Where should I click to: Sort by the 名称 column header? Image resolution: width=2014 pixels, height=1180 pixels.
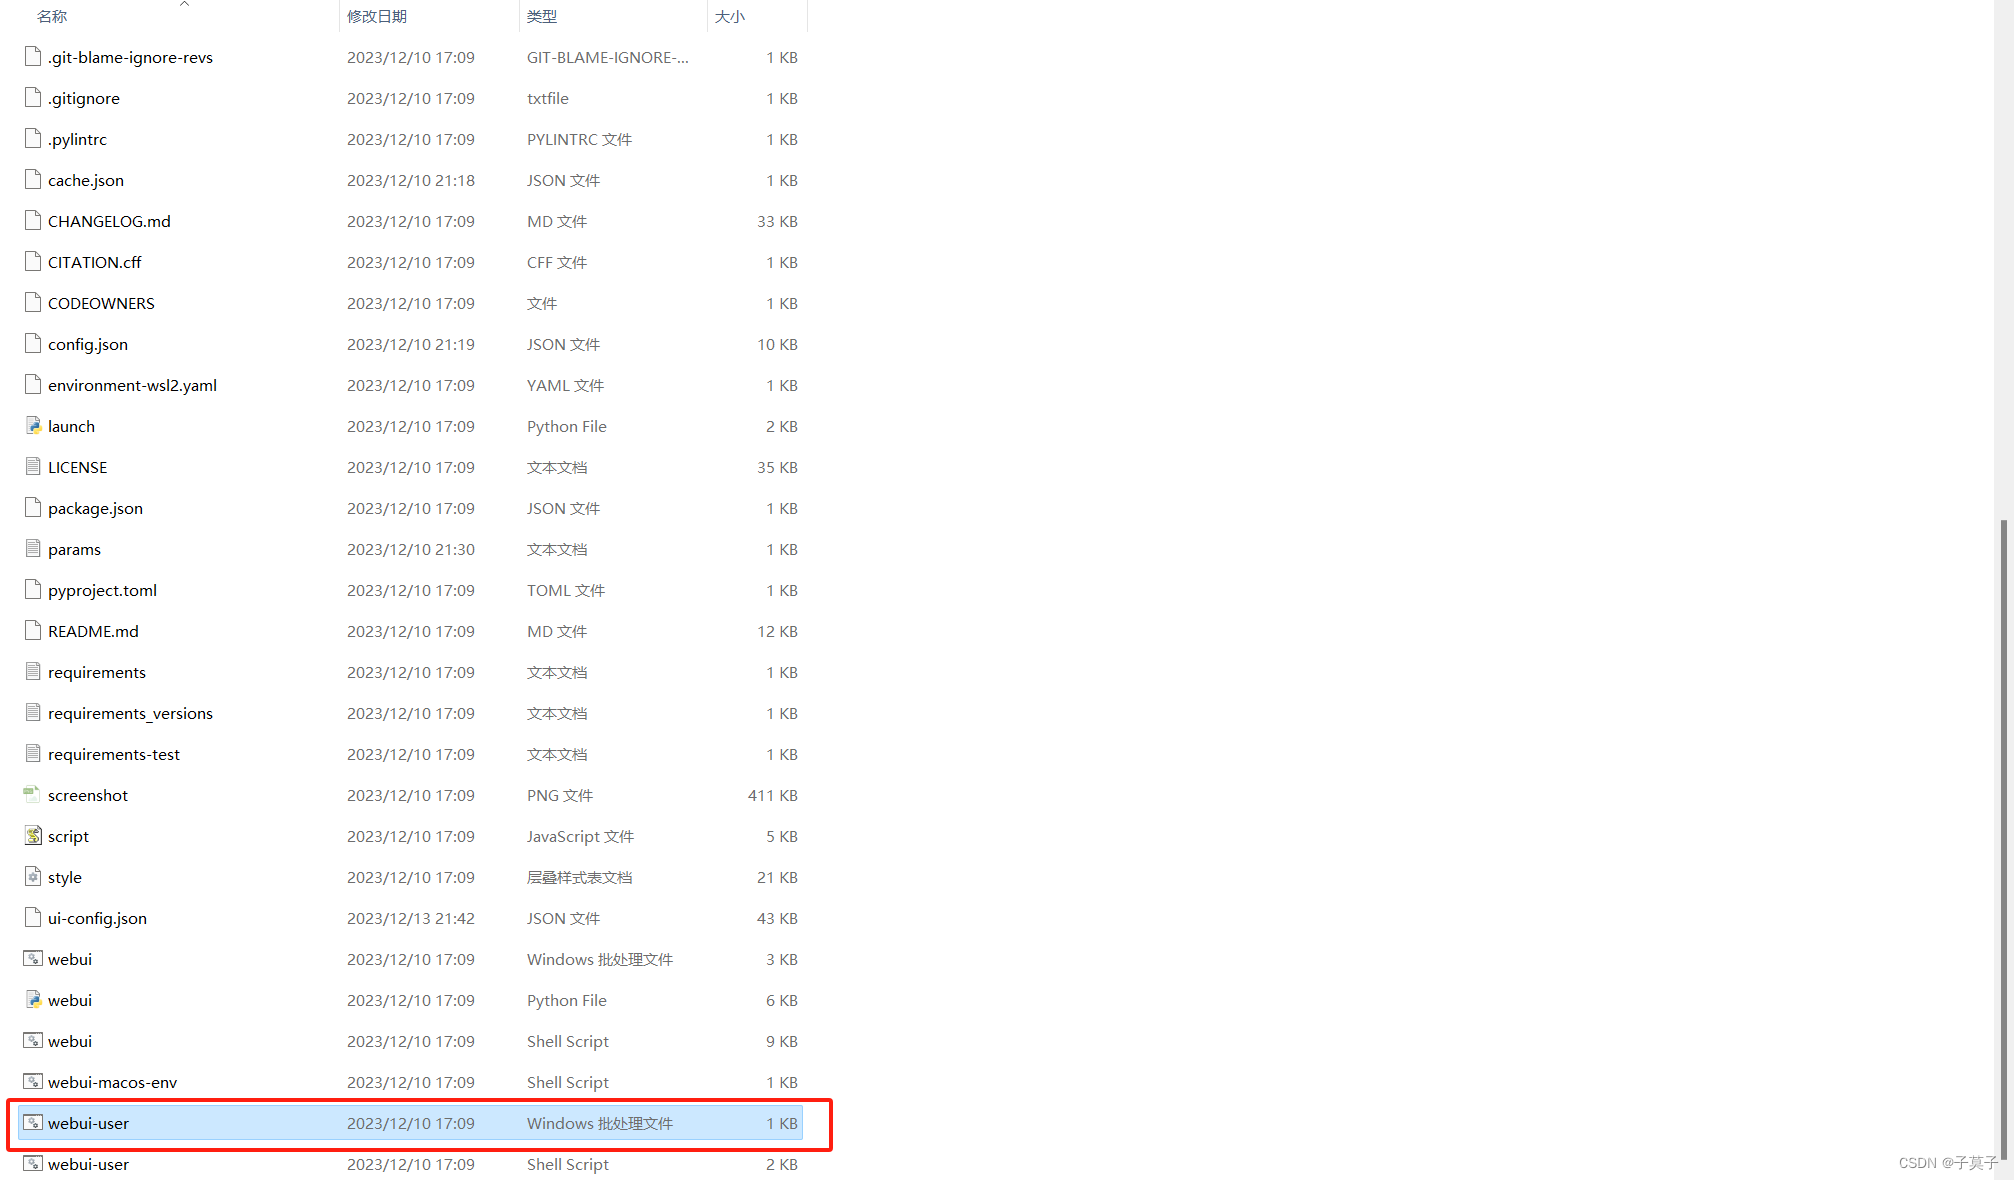tap(52, 16)
